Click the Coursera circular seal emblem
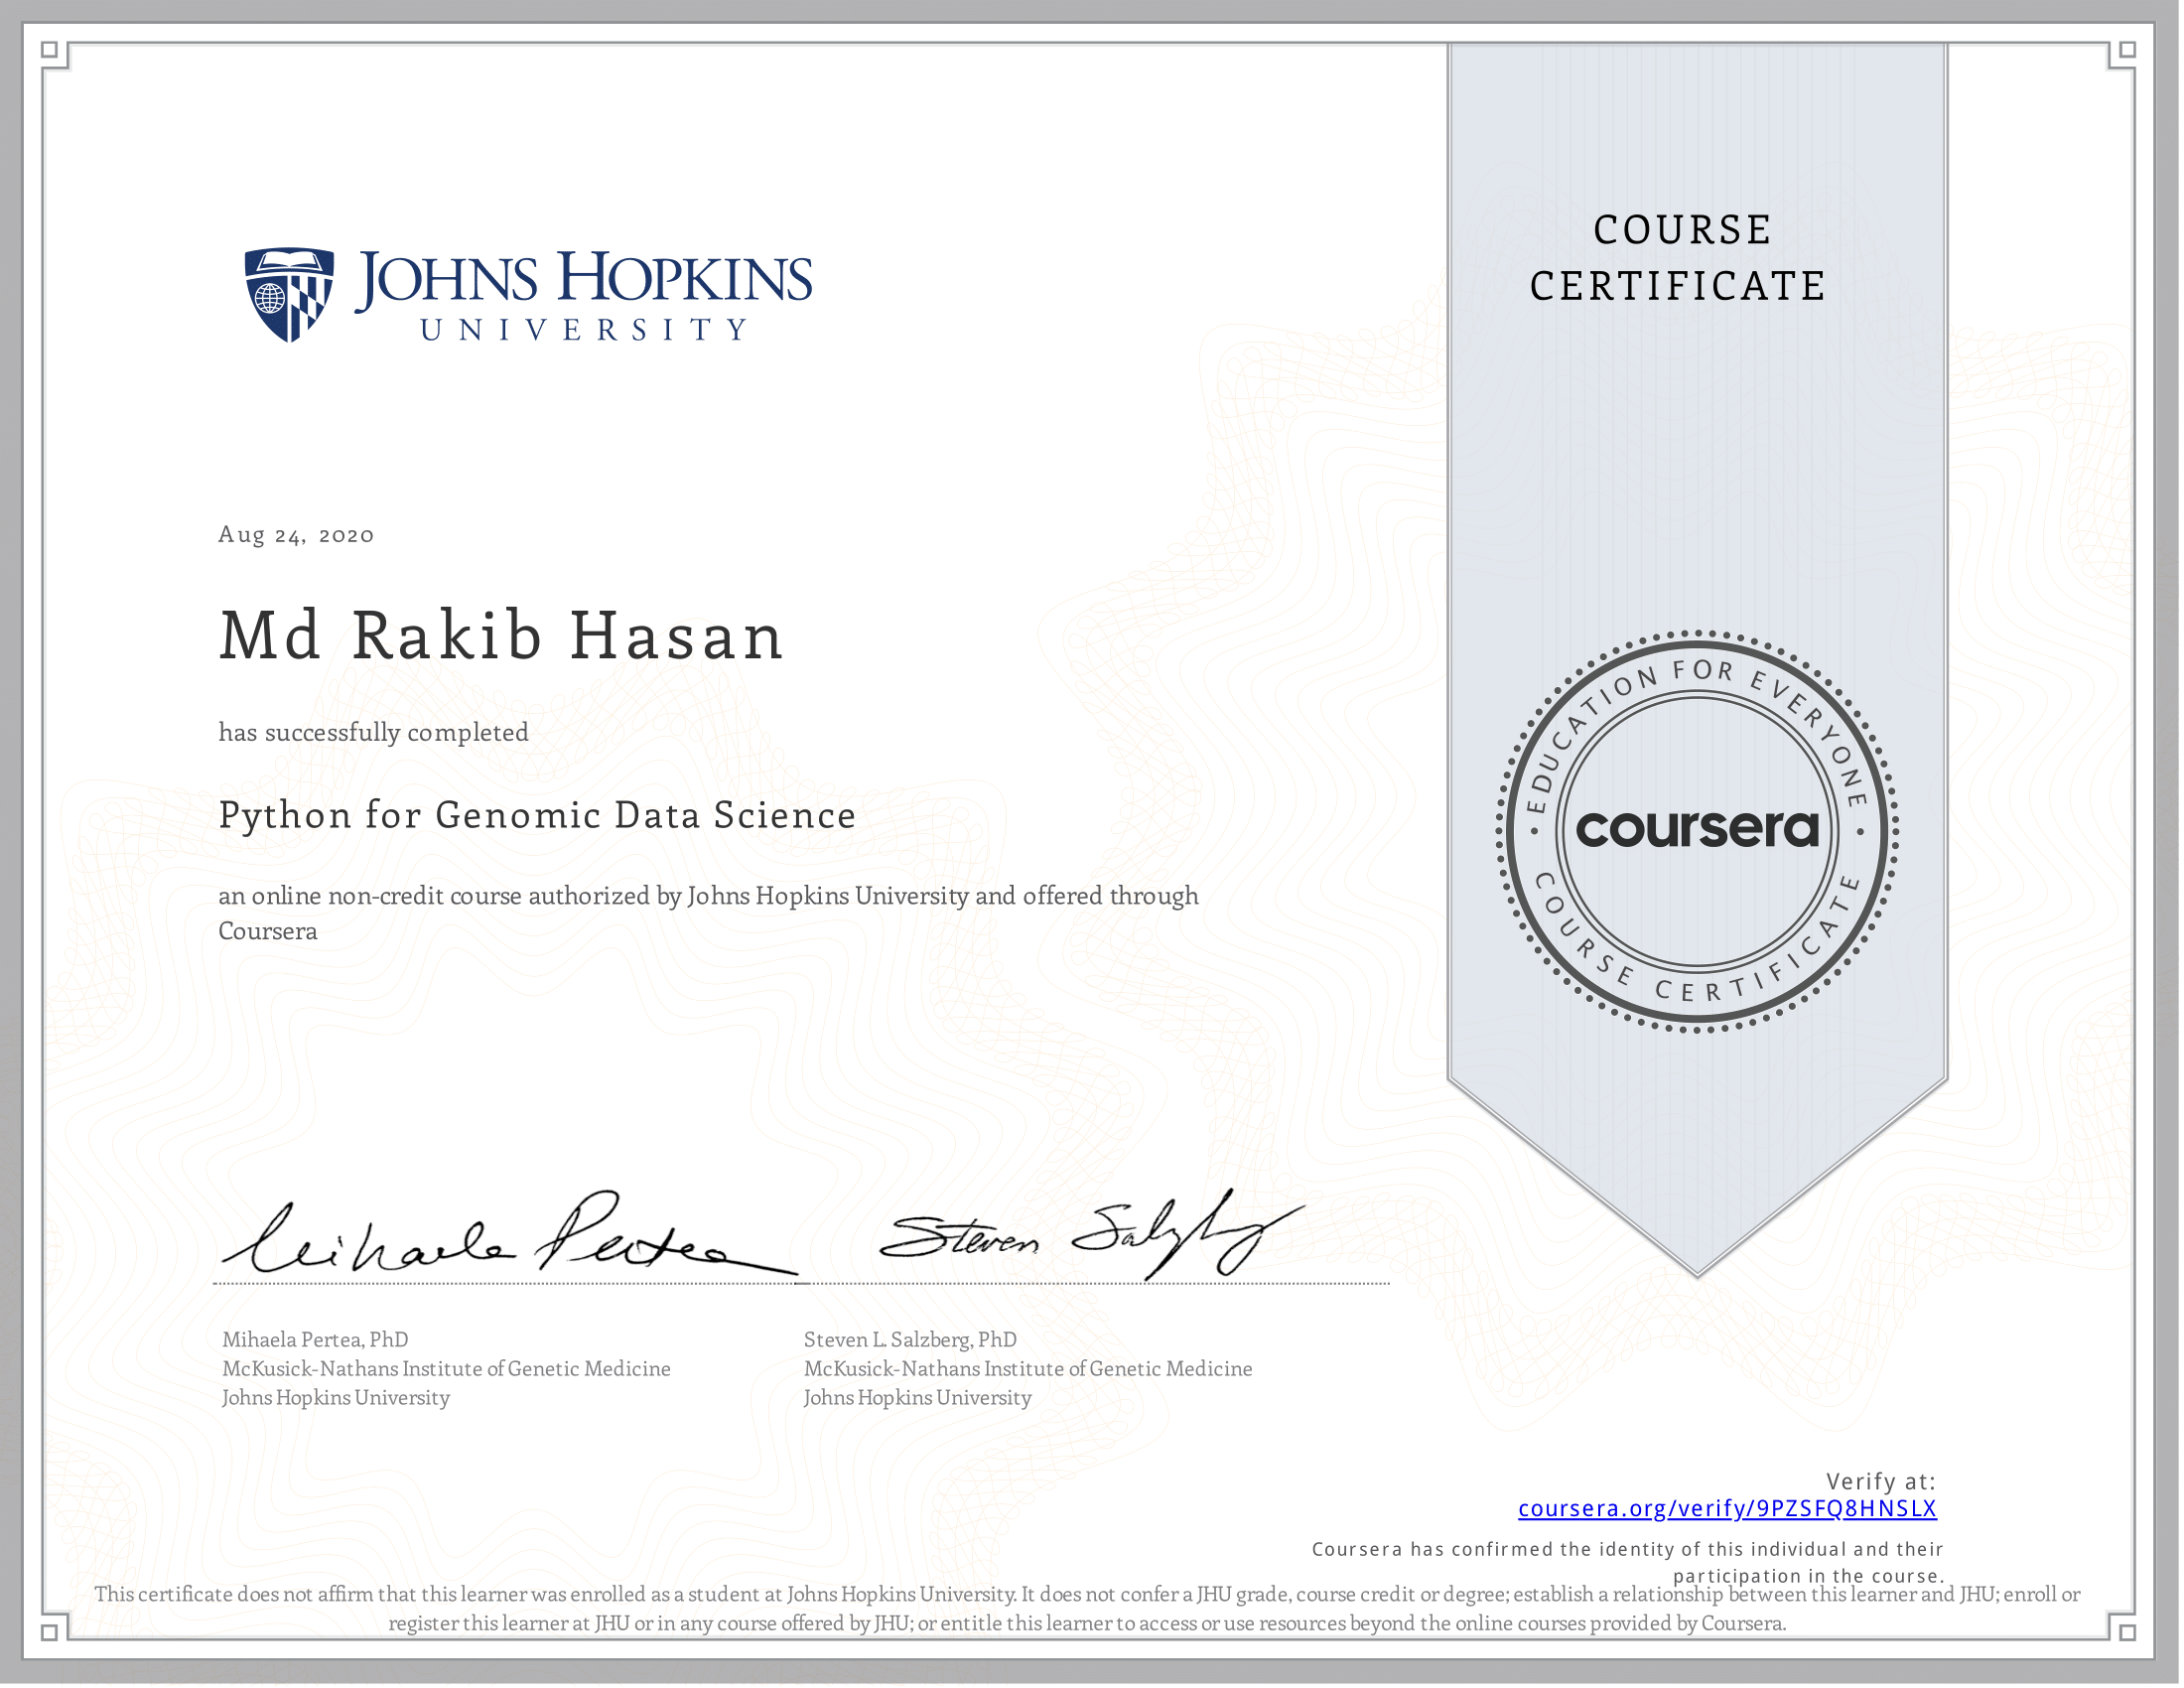This screenshot has width=2184, height=1688. (1697, 831)
